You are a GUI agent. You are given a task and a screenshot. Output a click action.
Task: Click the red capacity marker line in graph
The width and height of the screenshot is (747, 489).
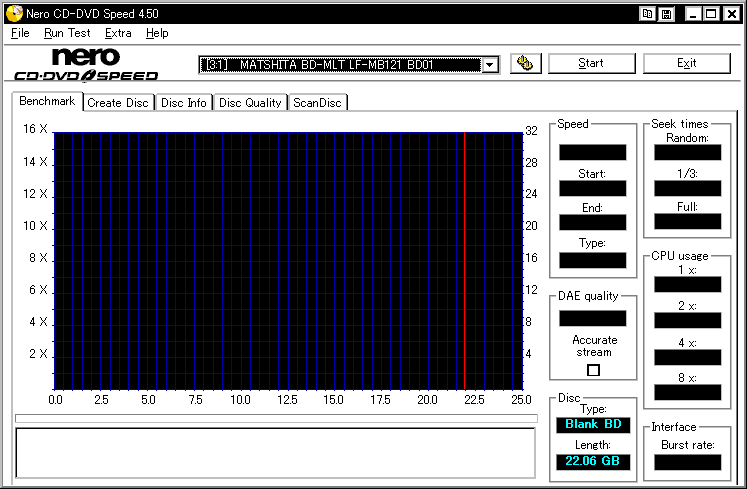464,261
